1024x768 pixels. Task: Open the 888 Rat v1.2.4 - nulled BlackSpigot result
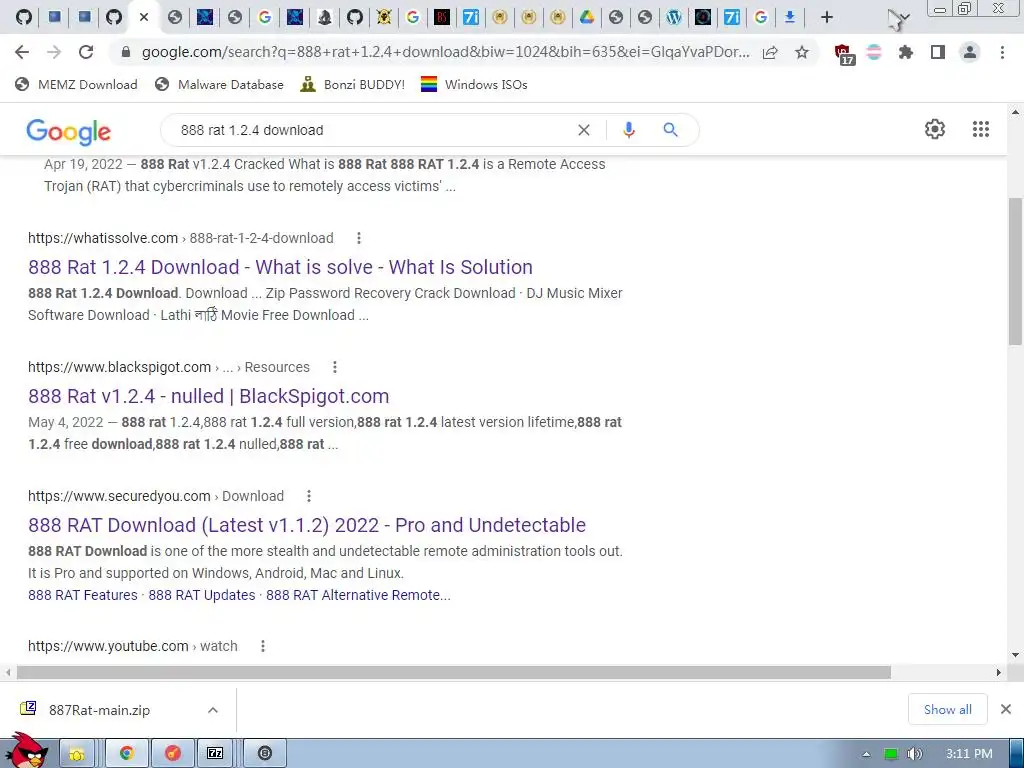[x=208, y=396]
